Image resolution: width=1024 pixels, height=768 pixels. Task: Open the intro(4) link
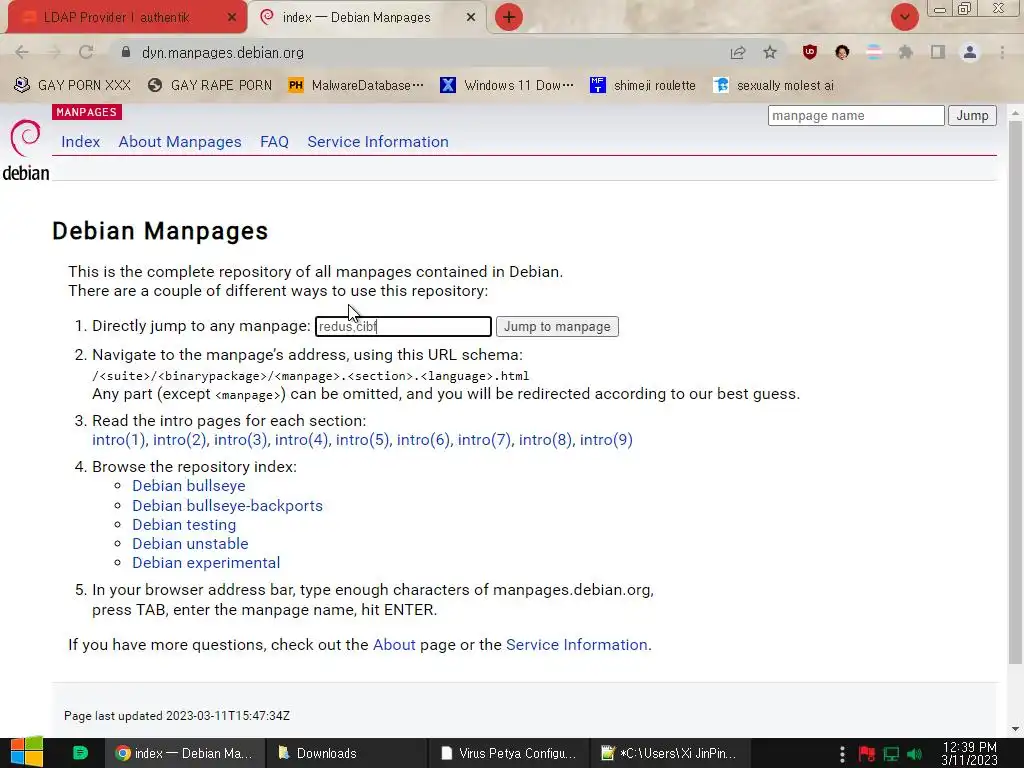(301, 440)
